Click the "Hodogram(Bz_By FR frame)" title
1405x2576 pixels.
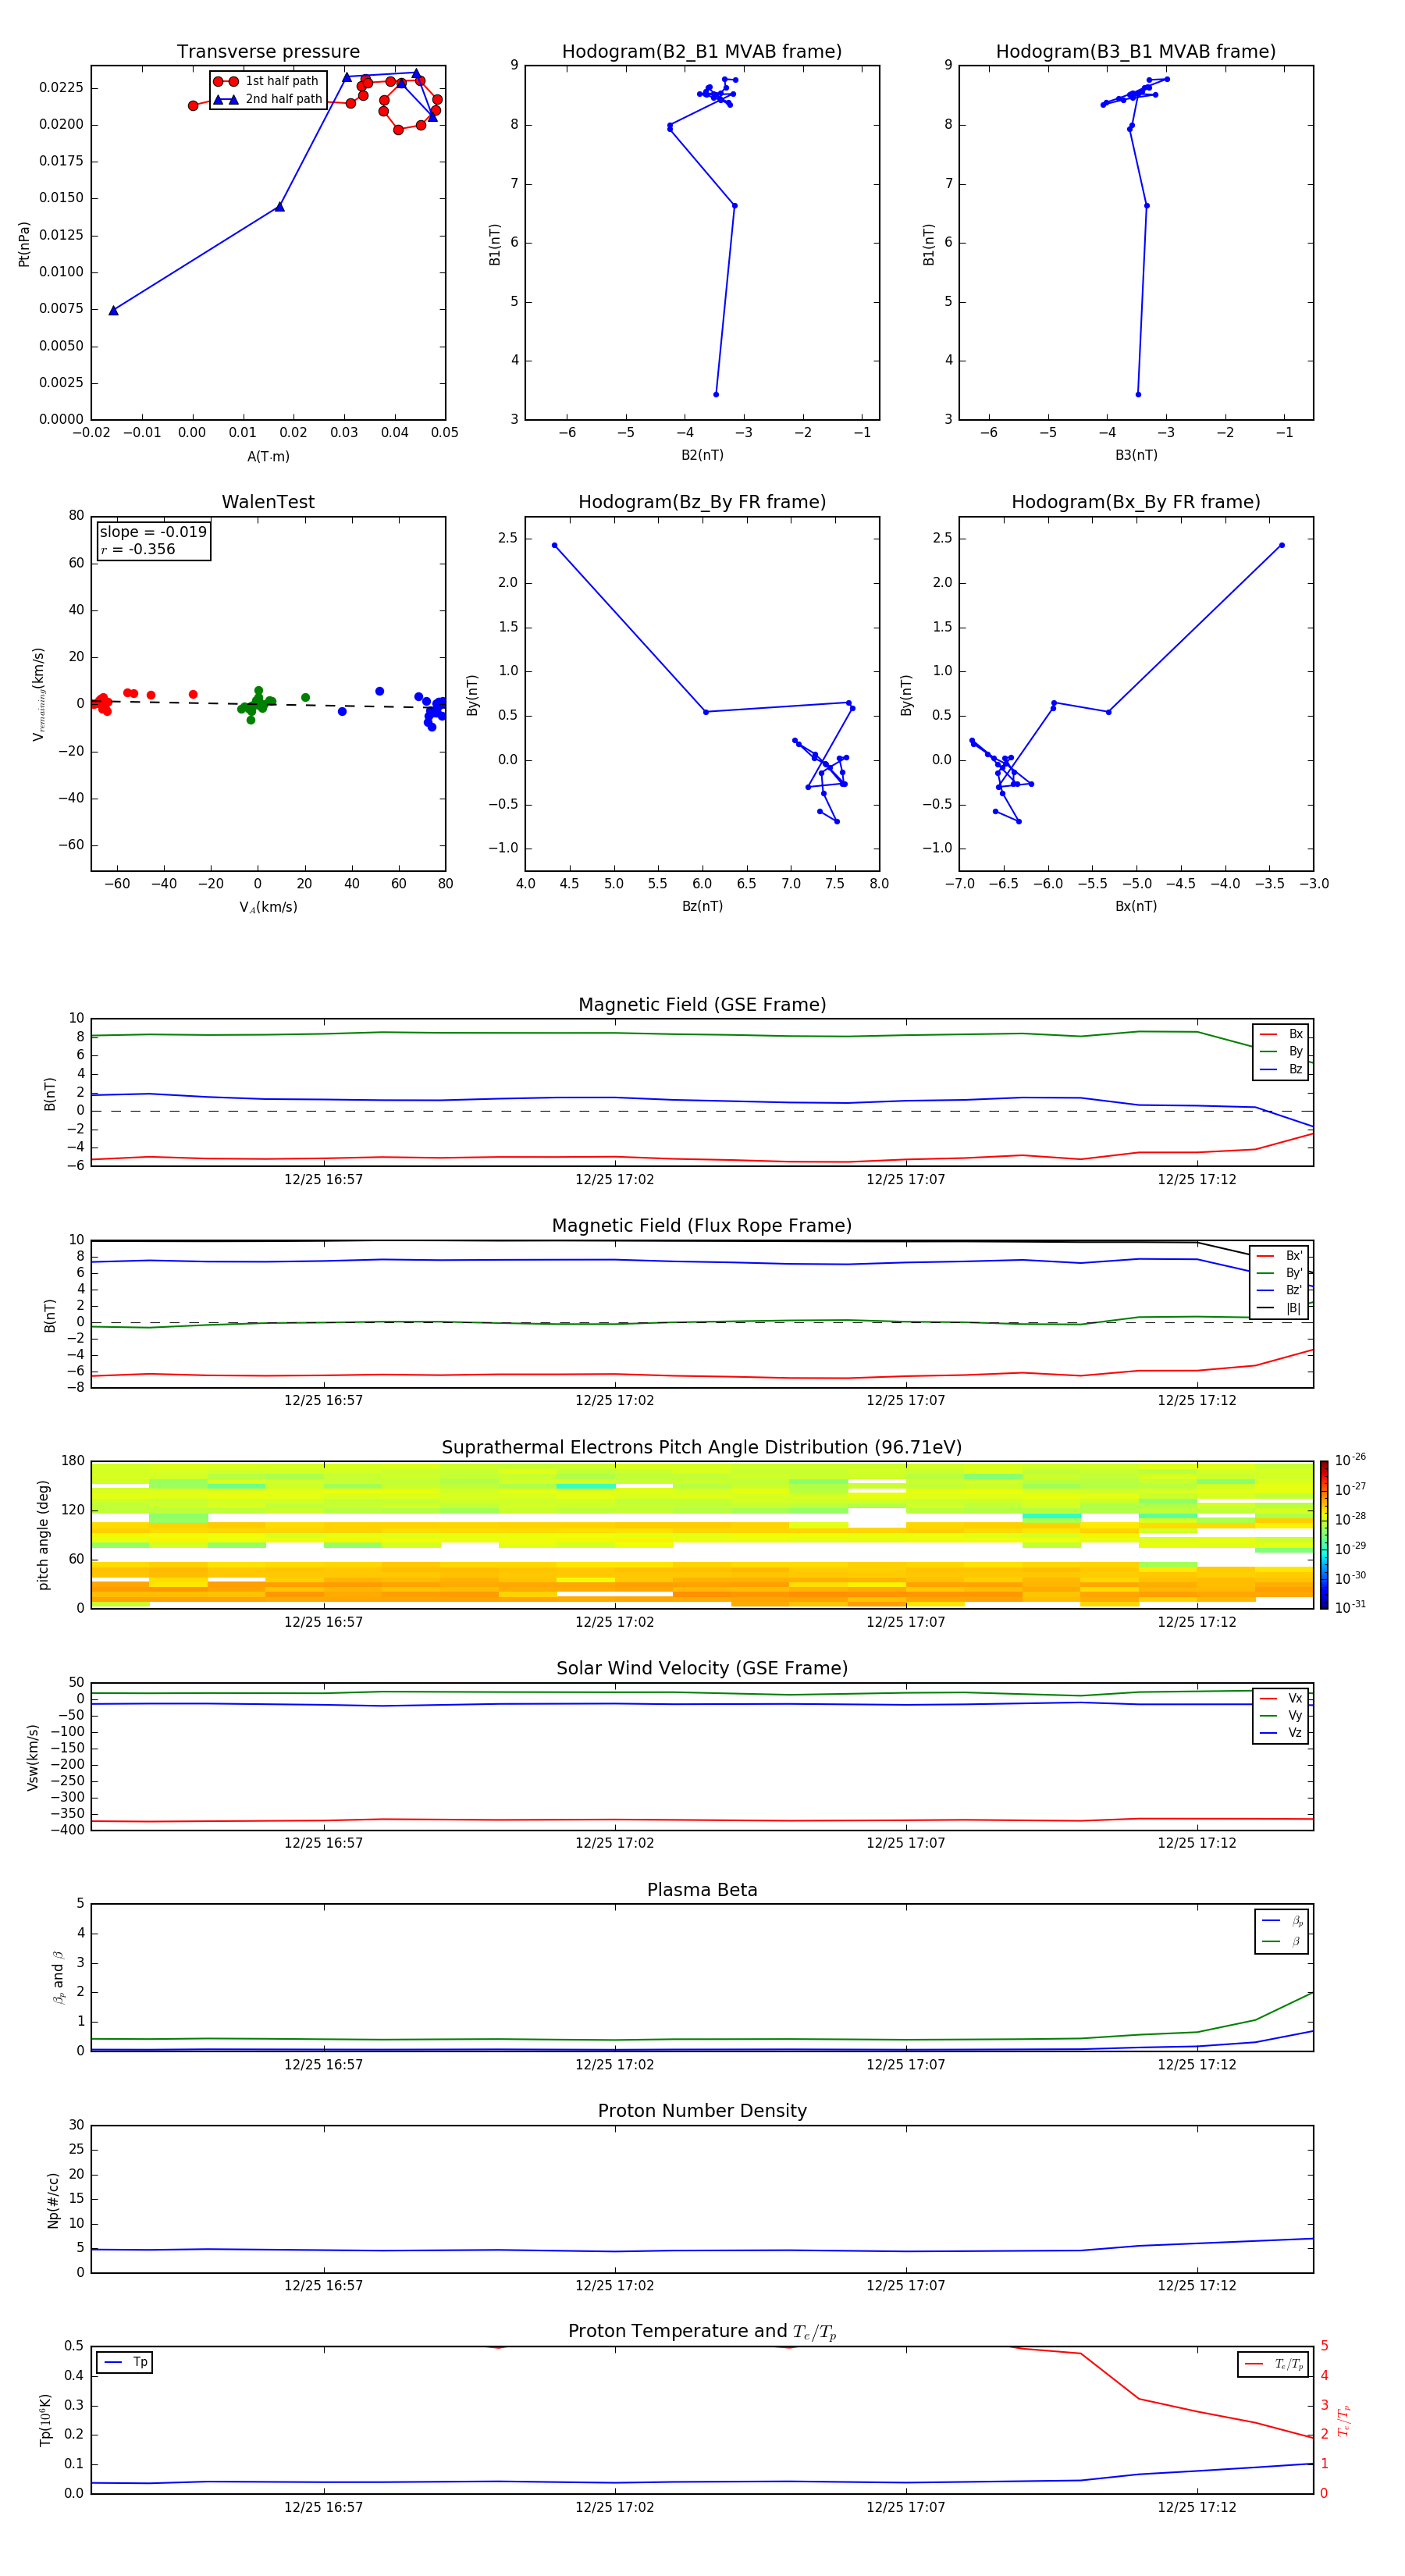pyautogui.click(x=702, y=502)
